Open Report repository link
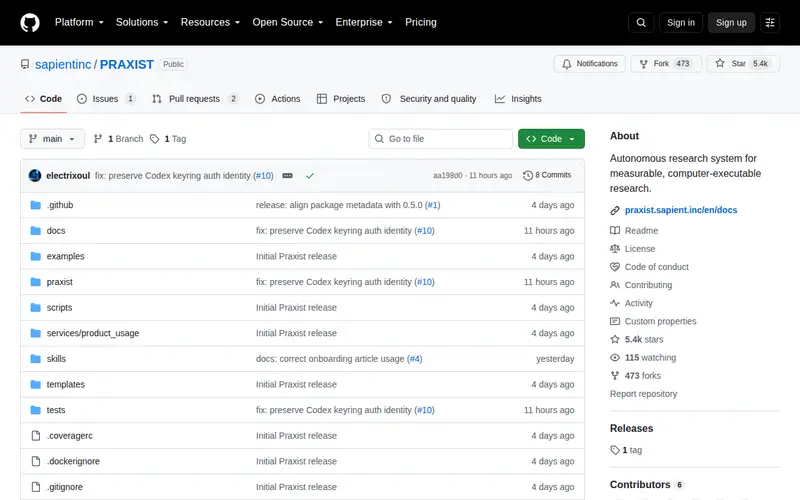Screen dimensions: 800x500 pyautogui.click(x=643, y=394)
